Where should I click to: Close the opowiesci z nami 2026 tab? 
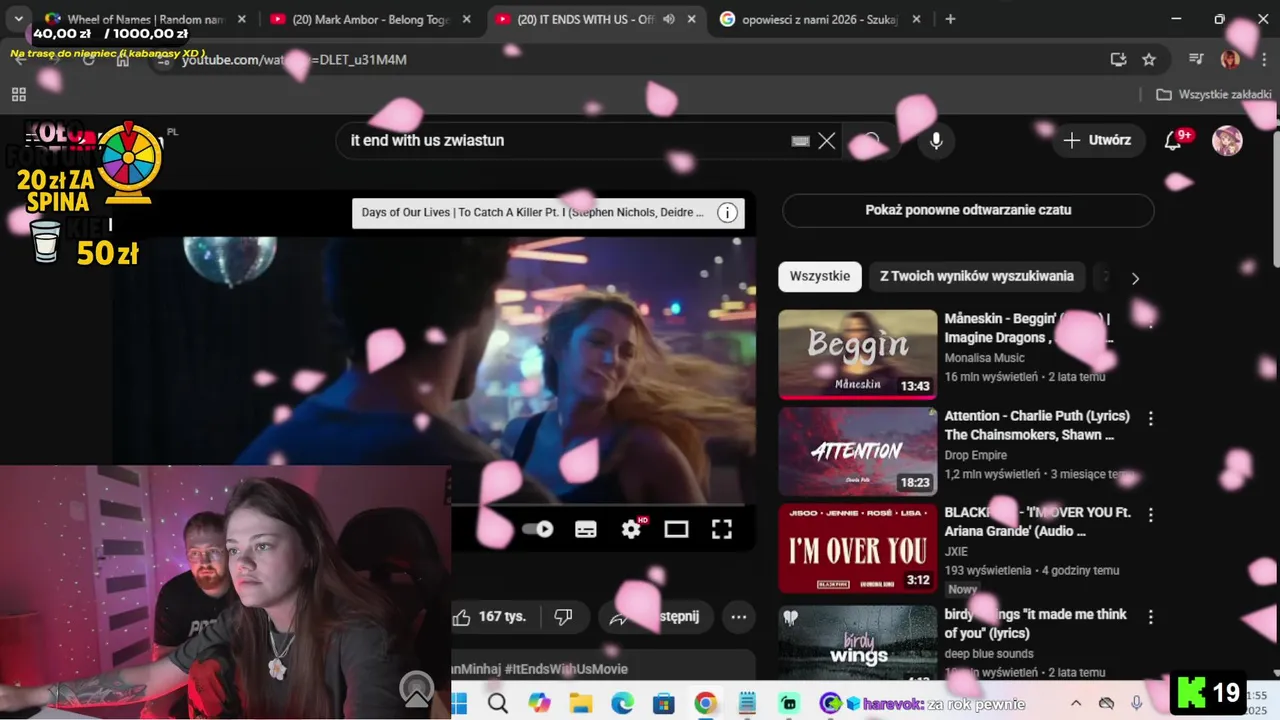(x=917, y=19)
